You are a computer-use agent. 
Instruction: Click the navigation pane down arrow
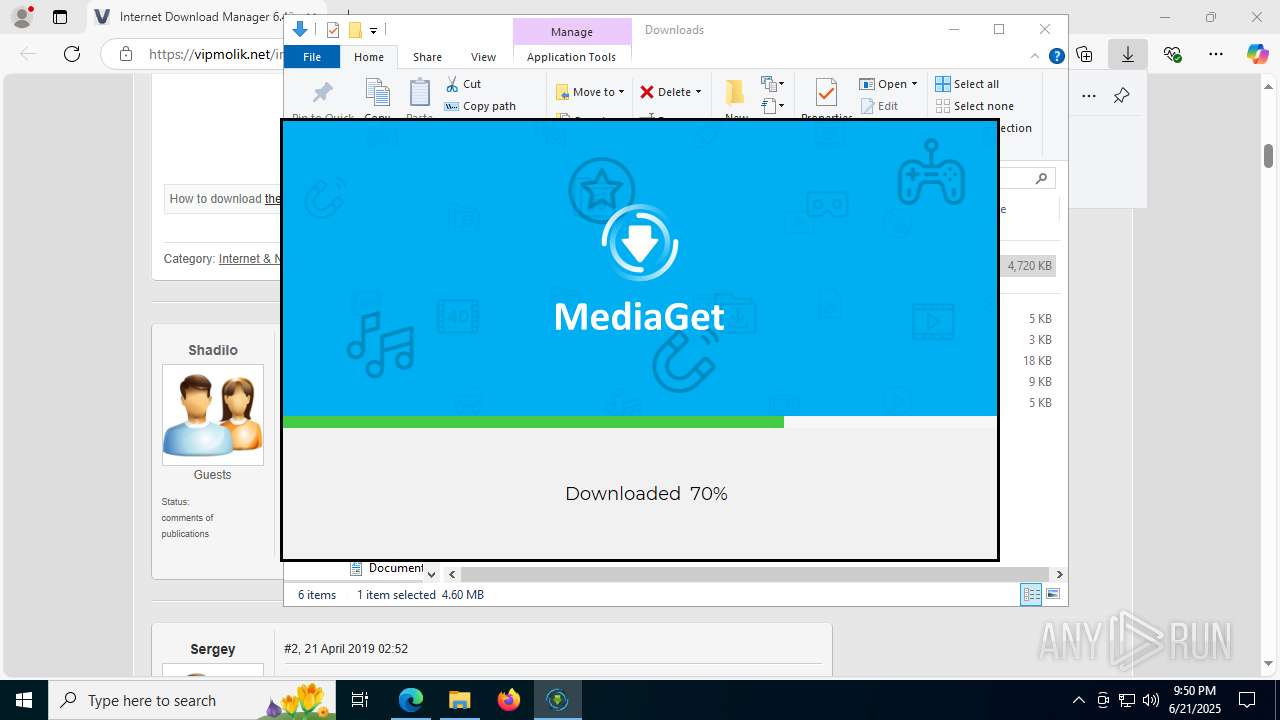[431, 574]
